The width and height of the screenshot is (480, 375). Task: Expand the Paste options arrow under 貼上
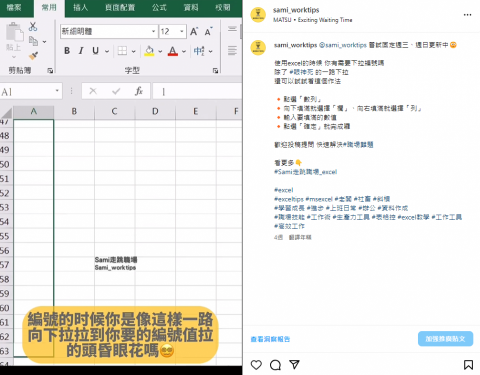[x=14, y=57]
